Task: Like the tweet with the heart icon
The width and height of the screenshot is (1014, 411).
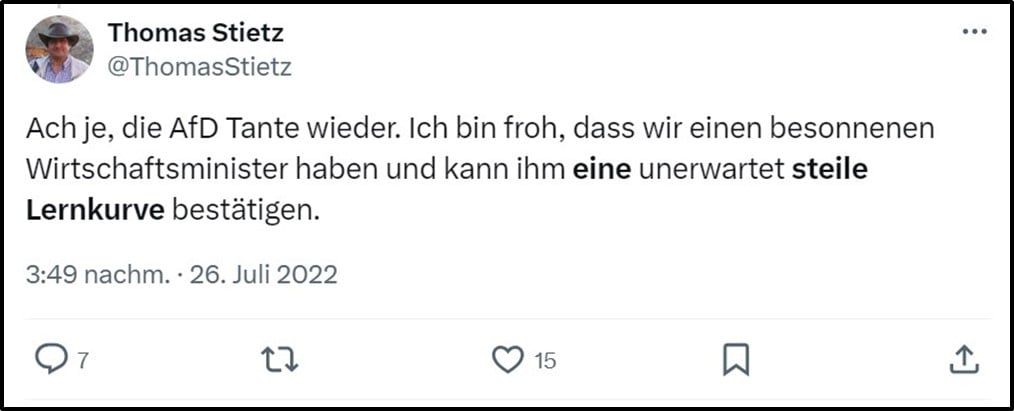Action: click(x=508, y=359)
